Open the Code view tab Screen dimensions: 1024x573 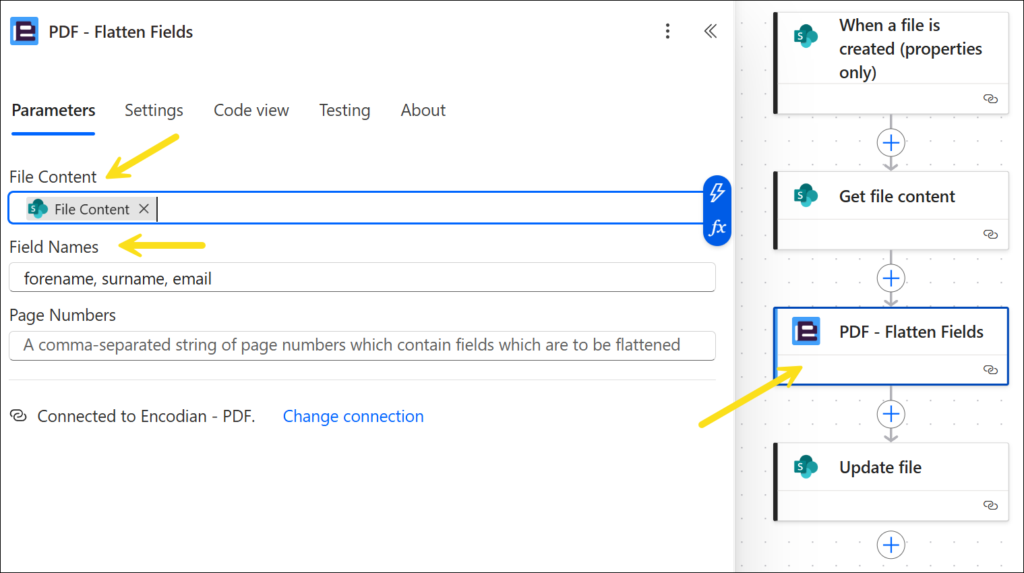[251, 110]
